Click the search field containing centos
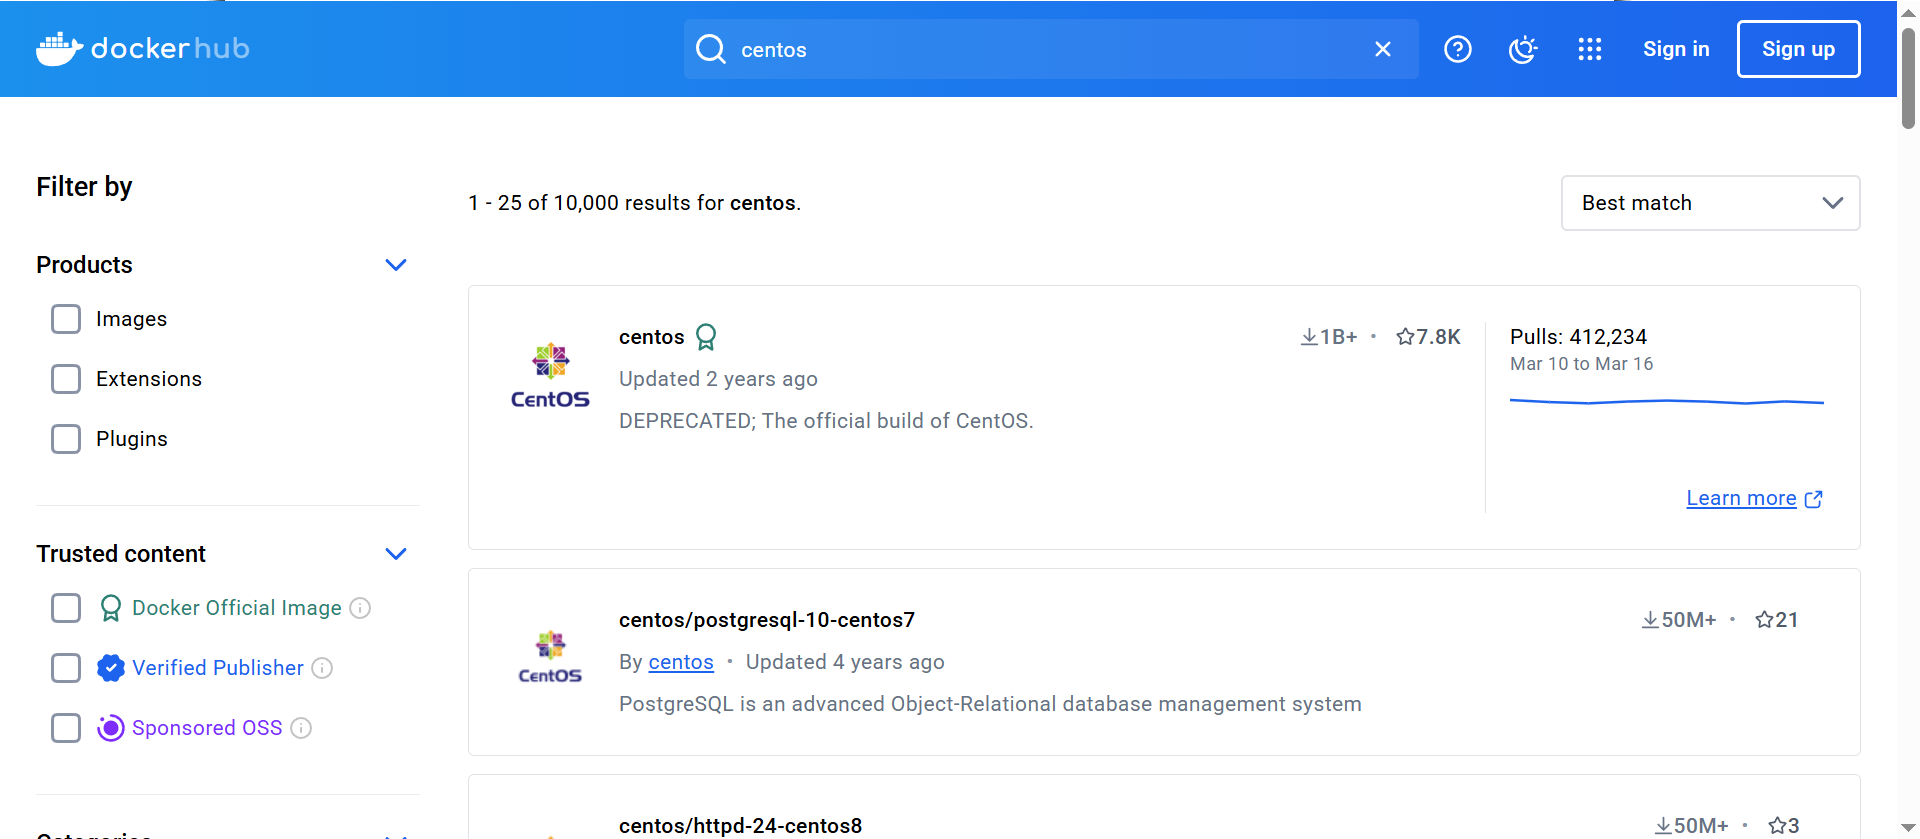Viewport: 1920px width, 839px height. [1040, 49]
